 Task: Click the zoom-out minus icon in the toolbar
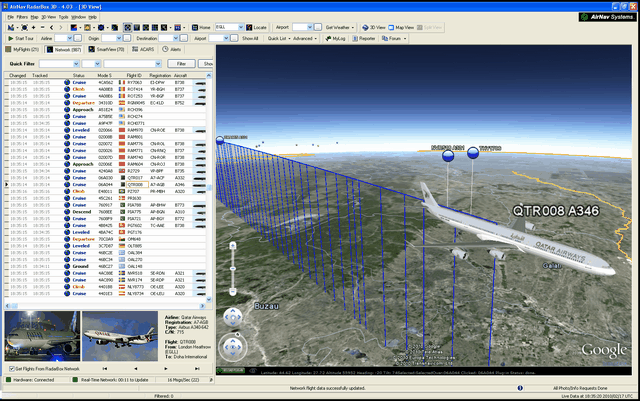42,27
